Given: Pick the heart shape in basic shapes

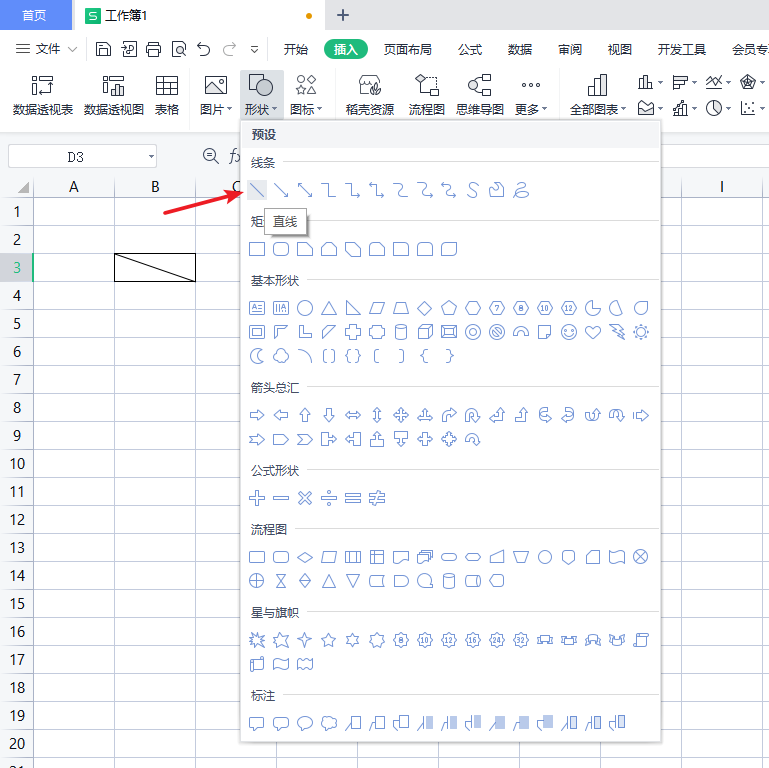Looking at the screenshot, I should tap(593, 332).
